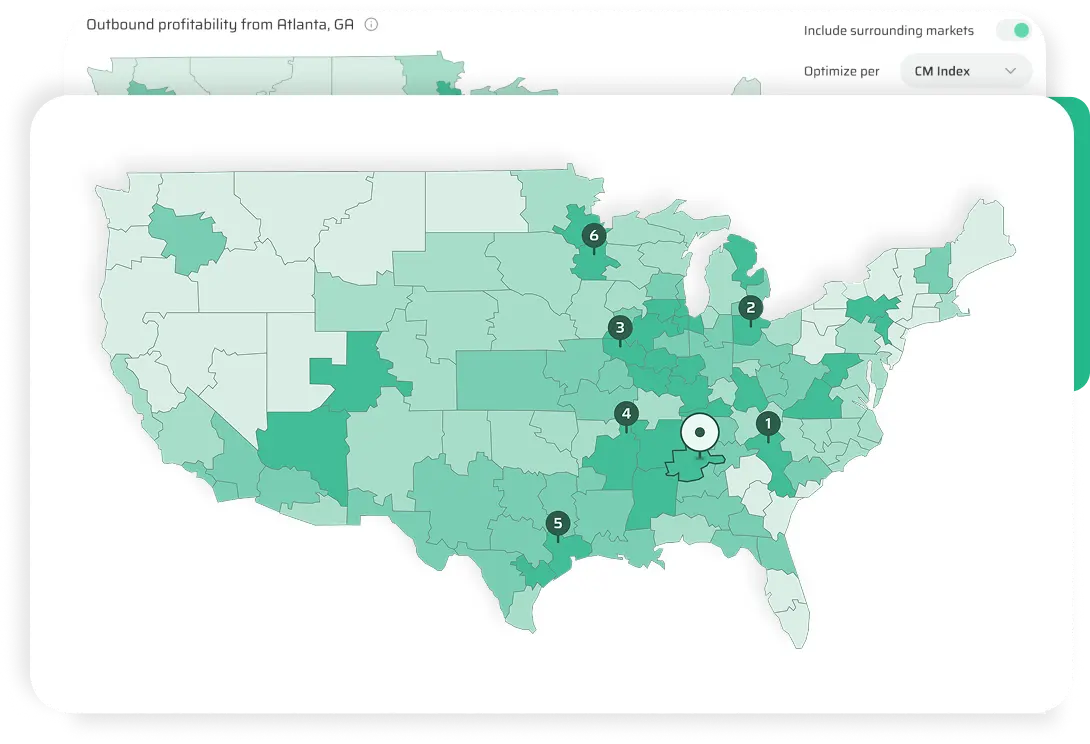Click the Include surrounding markets label

point(888,31)
